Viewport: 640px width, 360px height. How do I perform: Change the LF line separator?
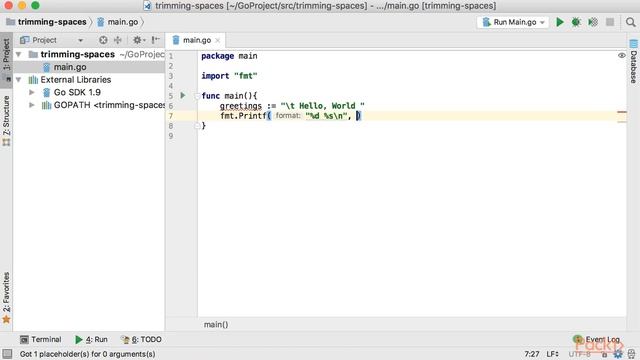552,354
